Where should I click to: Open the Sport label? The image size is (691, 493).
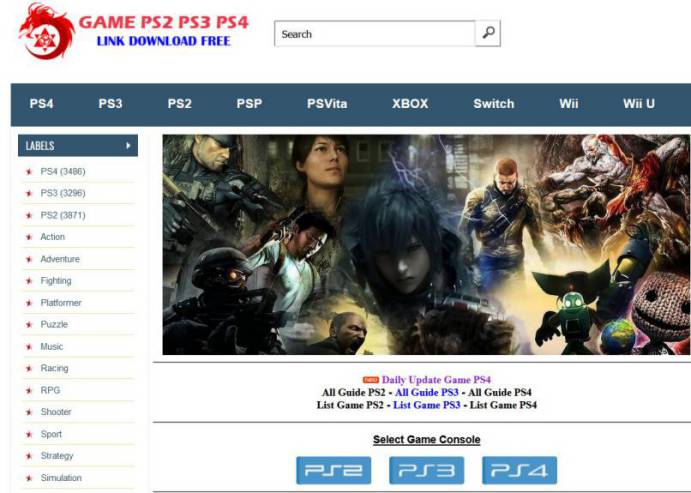[51, 434]
